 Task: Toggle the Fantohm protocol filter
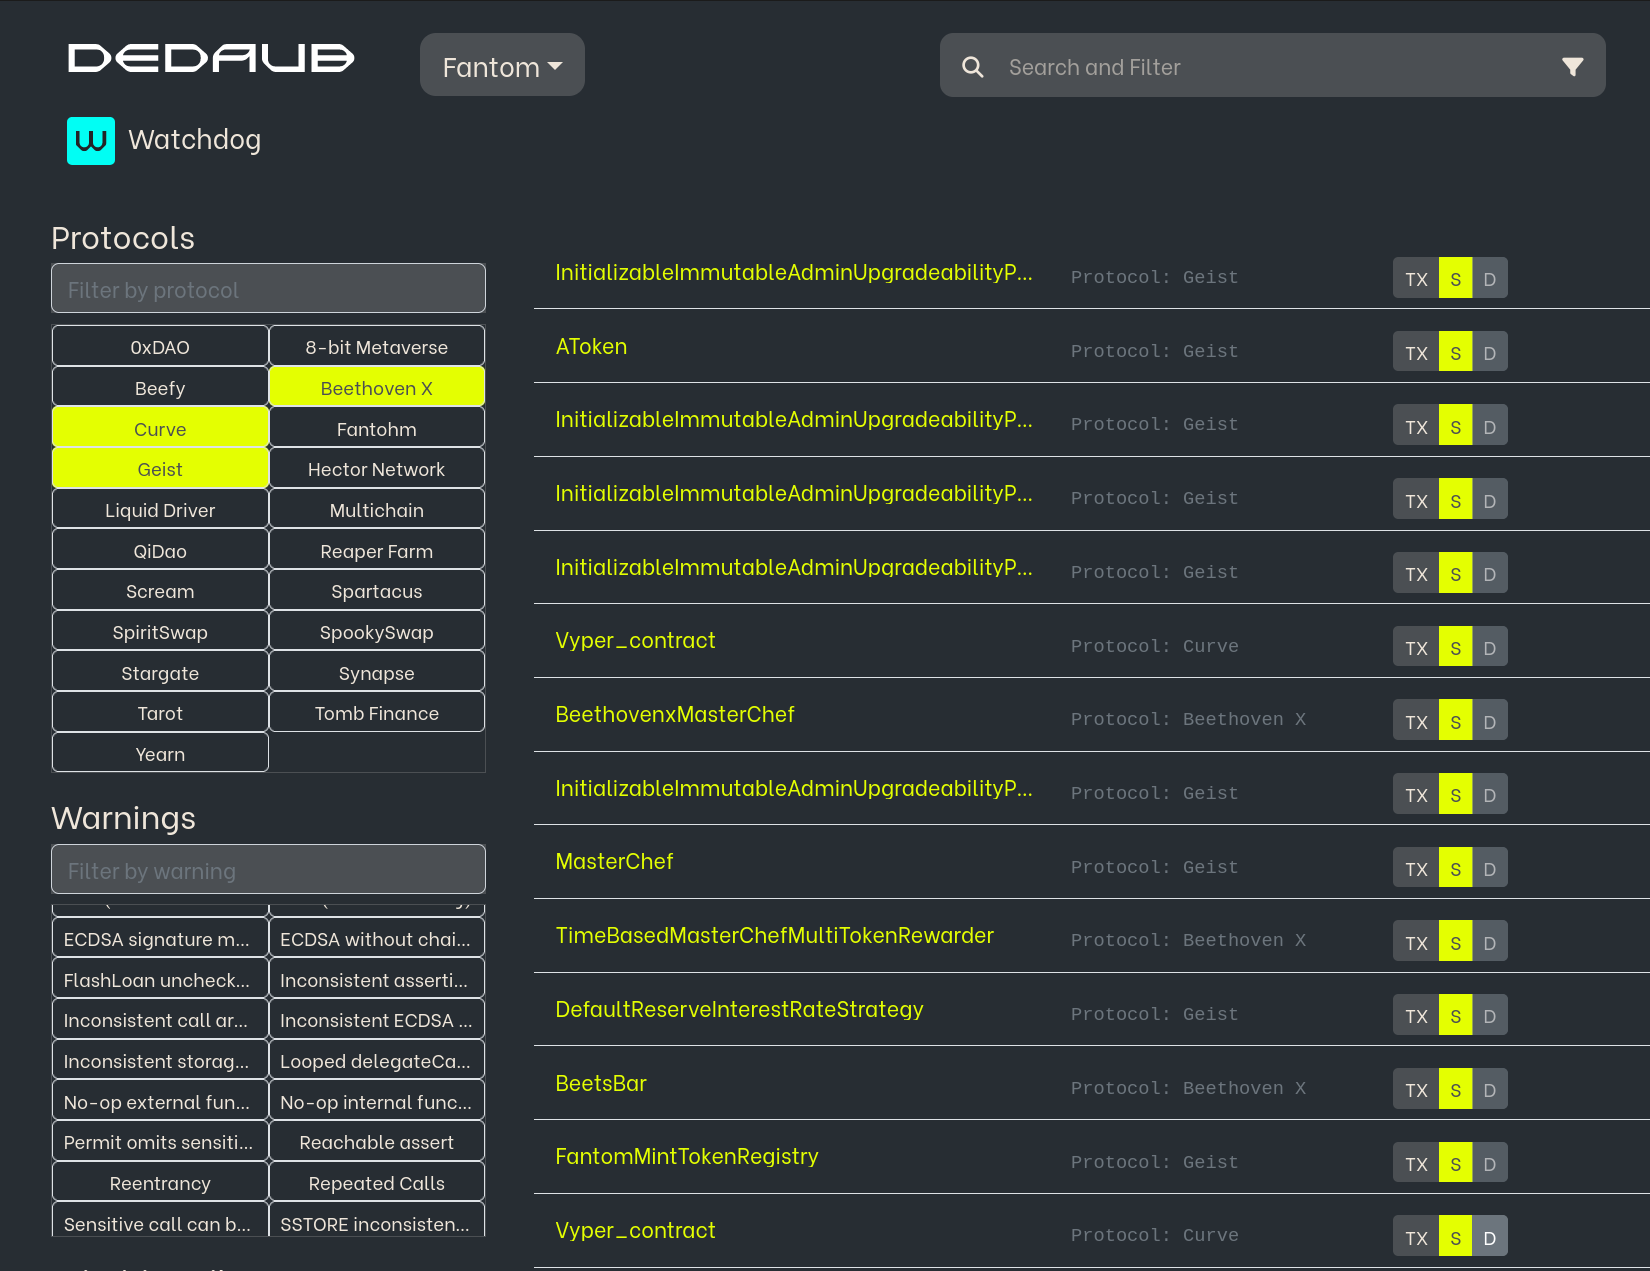(x=377, y=429)
